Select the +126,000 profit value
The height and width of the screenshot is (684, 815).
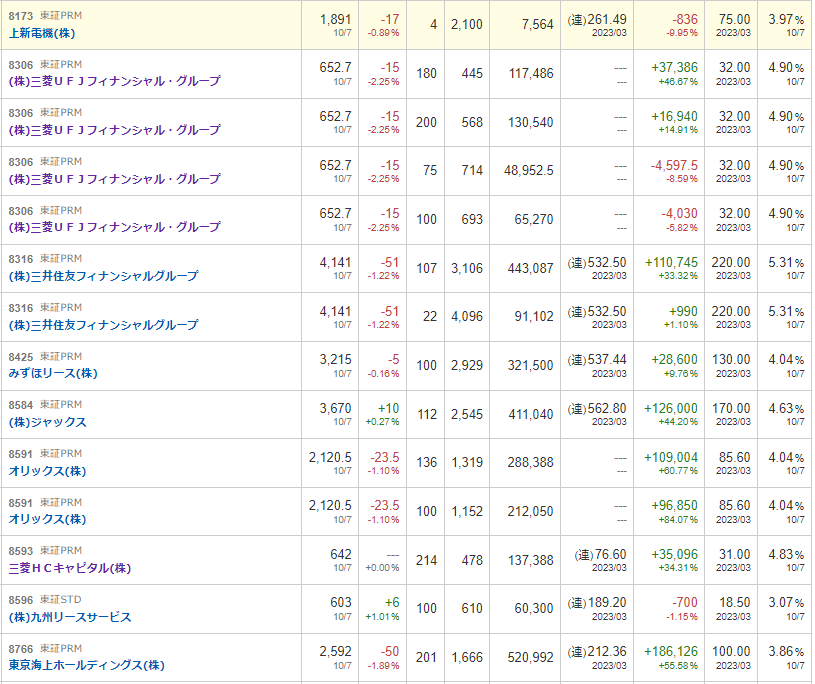click(x=671, y=409)
